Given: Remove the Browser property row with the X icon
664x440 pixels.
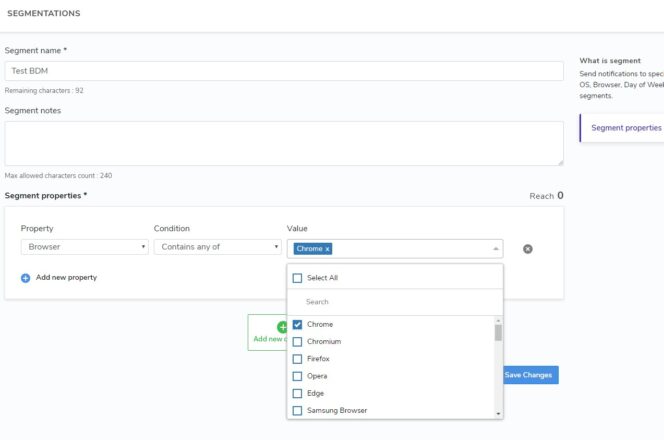Looking at the screenshot, I should click(x=528, y=249).
